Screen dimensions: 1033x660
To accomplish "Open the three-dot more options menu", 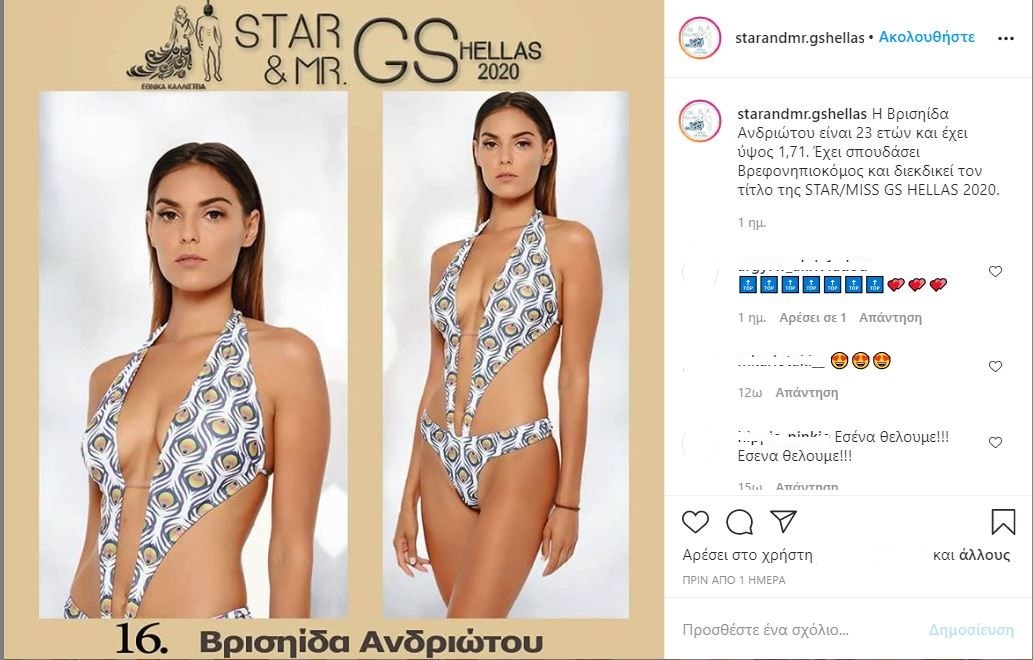I will coord(1006,38).
